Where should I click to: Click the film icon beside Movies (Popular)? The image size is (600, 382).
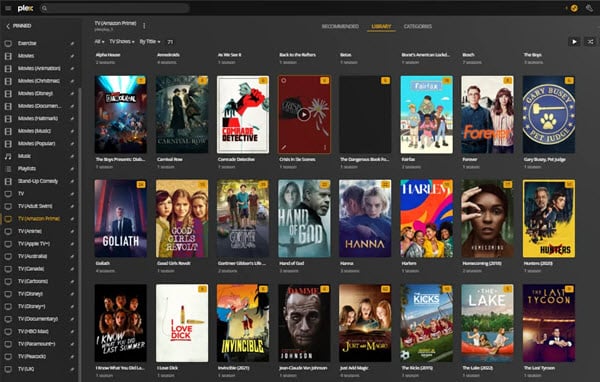[8, 144]
